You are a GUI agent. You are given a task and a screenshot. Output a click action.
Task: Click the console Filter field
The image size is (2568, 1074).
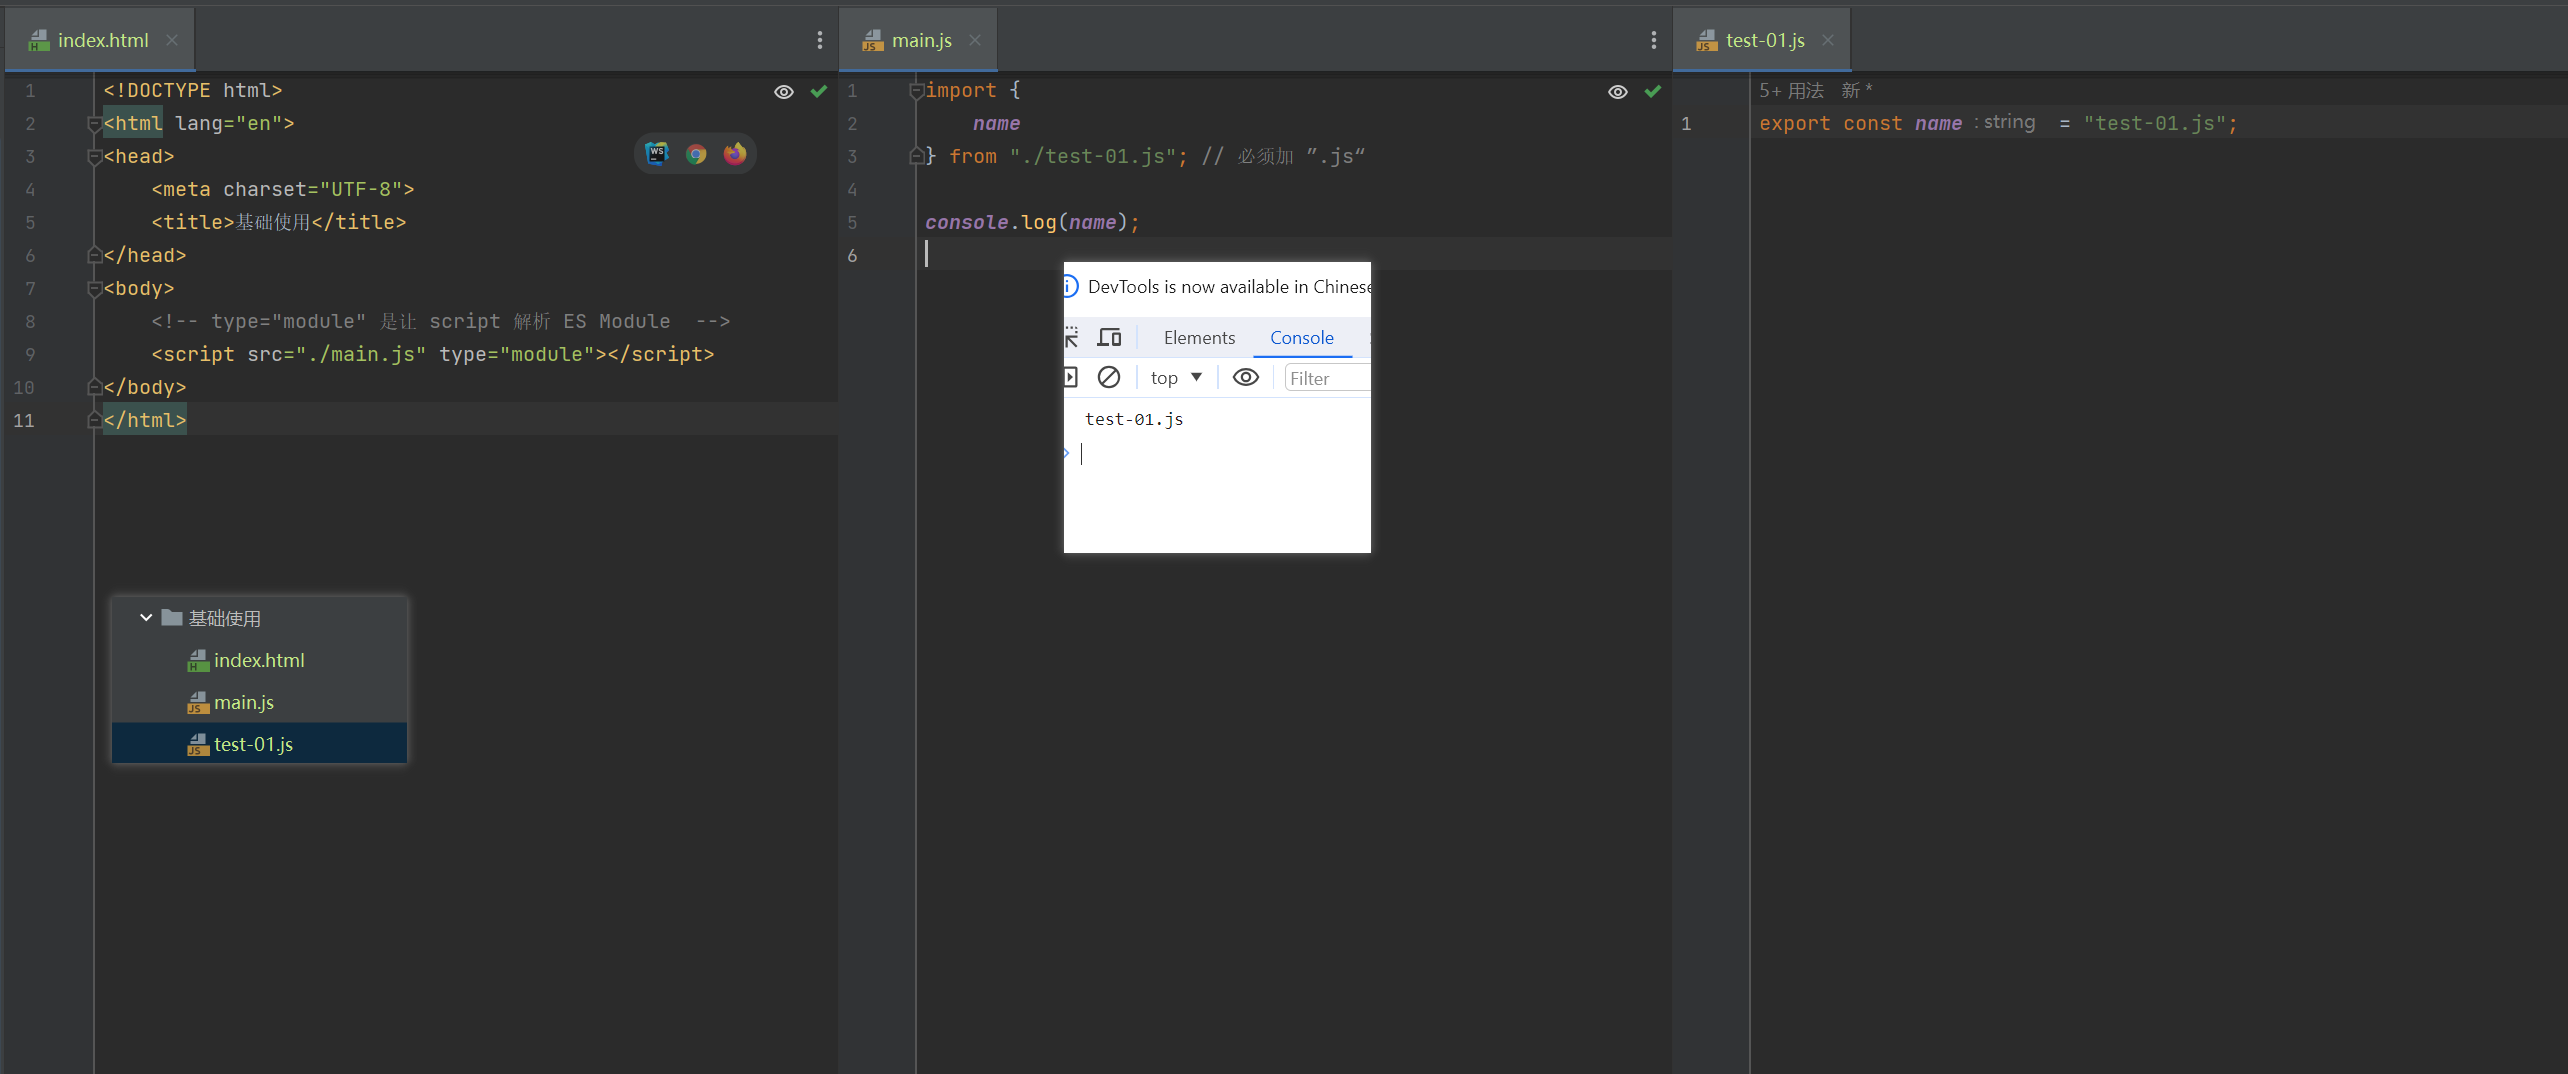(1327, 378)
